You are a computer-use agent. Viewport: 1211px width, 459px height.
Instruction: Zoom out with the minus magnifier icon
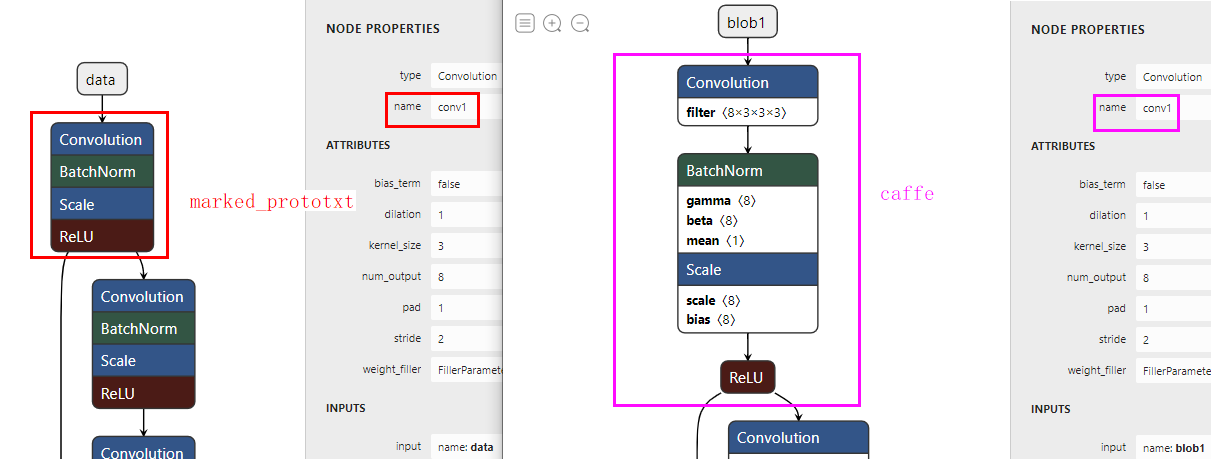580,23
